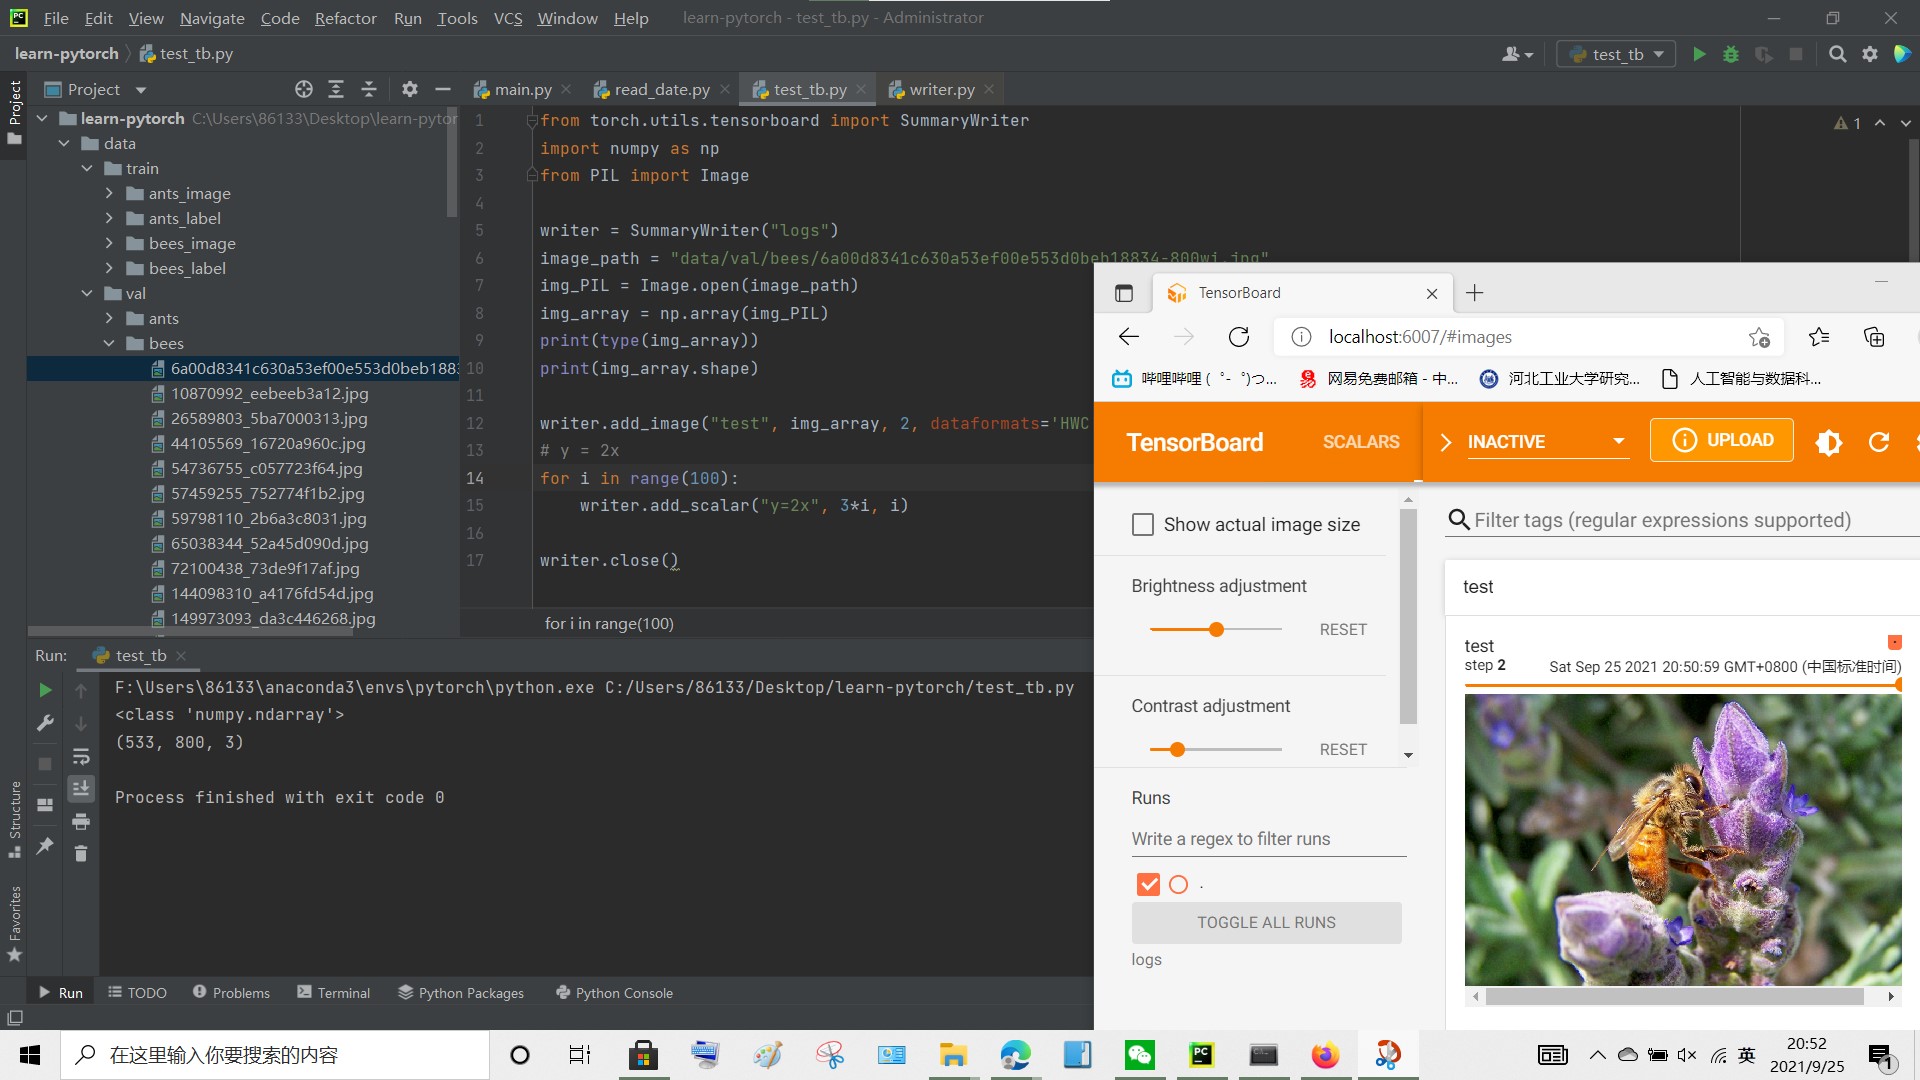Switch to the main.py editor tab
Screen dimensions: 1920x1080
pos(522,89)
